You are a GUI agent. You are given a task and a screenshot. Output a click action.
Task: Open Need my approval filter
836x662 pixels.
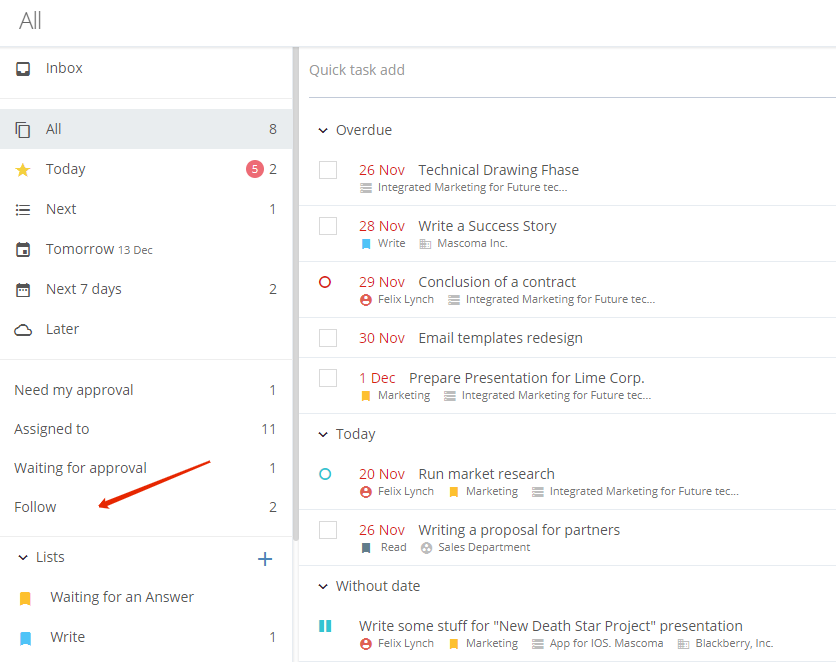146,390
